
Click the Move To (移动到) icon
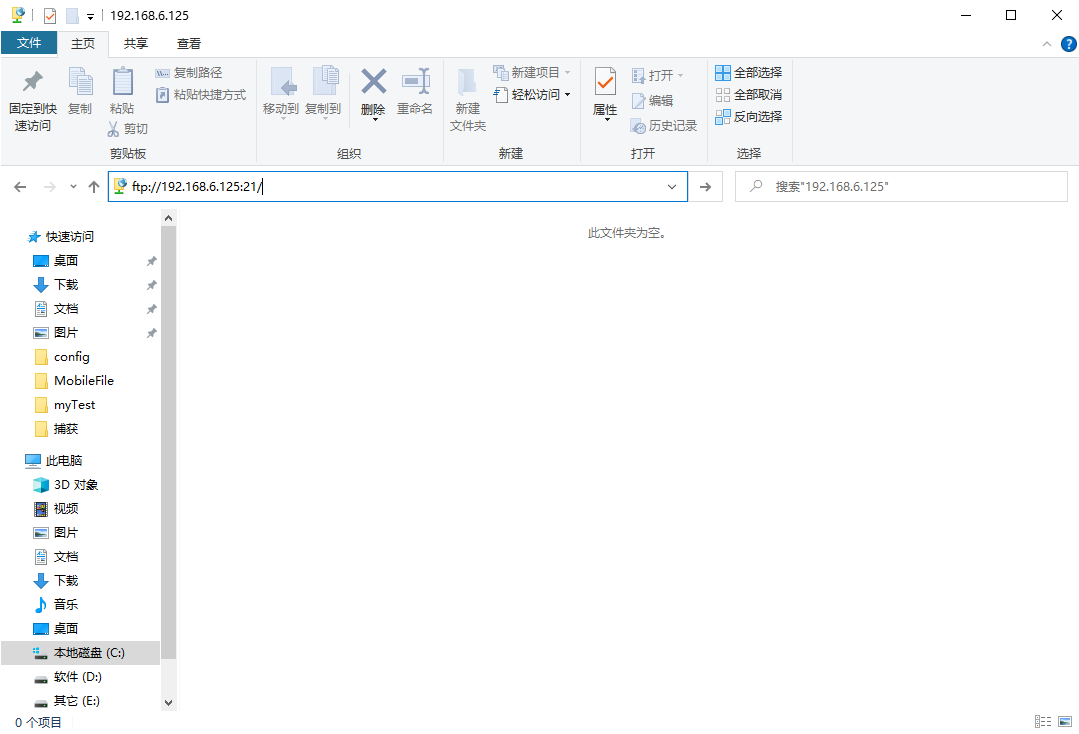coord(283,82)
